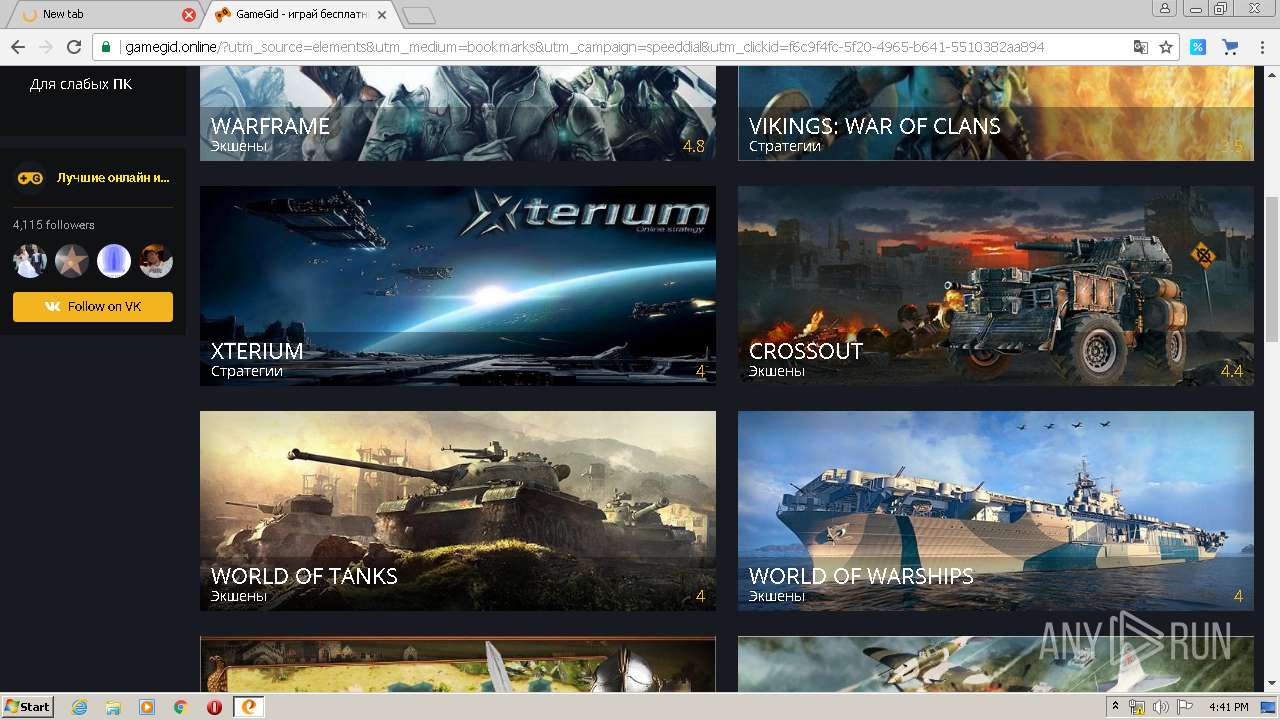Open Google Chrome taskbar icon
The width and height of the screenshot is (1280, 720).
pos(180,707)
